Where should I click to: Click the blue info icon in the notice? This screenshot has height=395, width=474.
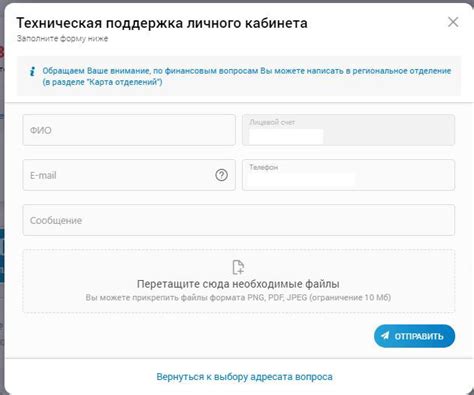pyautogui.click(x=32, y=71)
